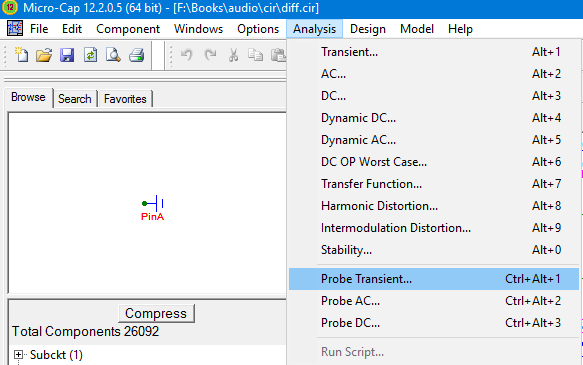Viewport: 583px width, 365px height.
Task: Click the Micro-Cap document icon beside File
Action: coord(15,28)
